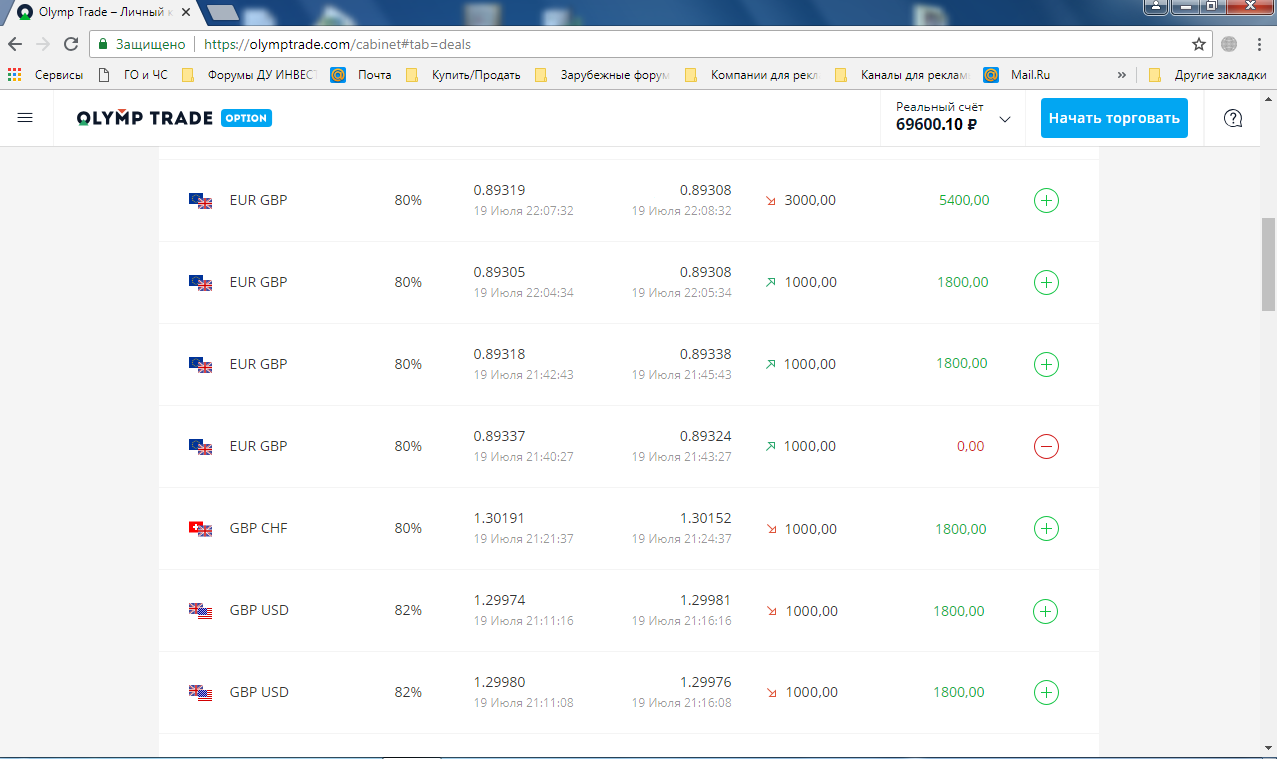Open Зарубежные форум bookmark folder
Screen dimensions: 1277x759
coord(602,74)
